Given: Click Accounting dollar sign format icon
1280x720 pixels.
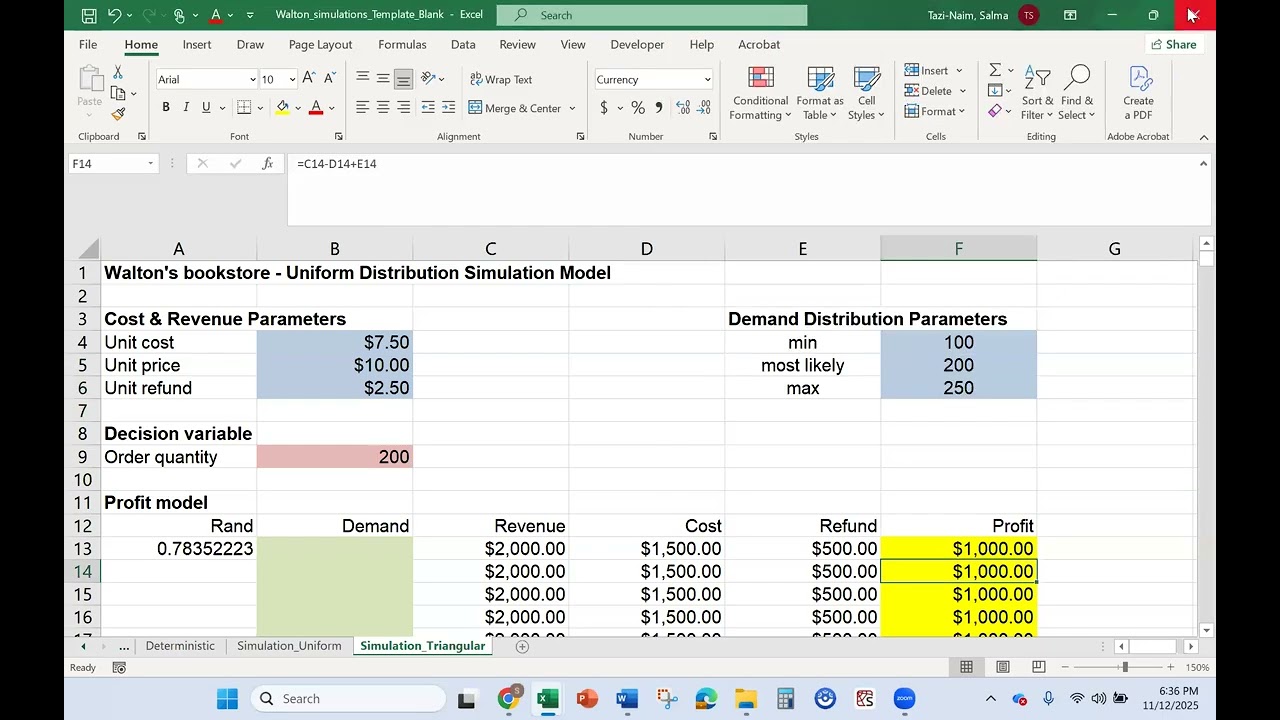Looking at the screenshot, I should [604, 108].
